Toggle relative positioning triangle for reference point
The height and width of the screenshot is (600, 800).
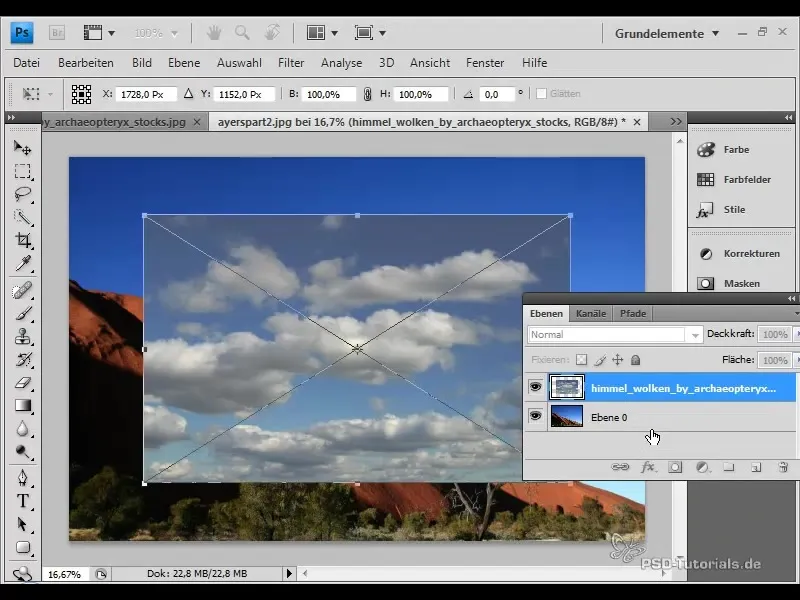click(188, 94)
